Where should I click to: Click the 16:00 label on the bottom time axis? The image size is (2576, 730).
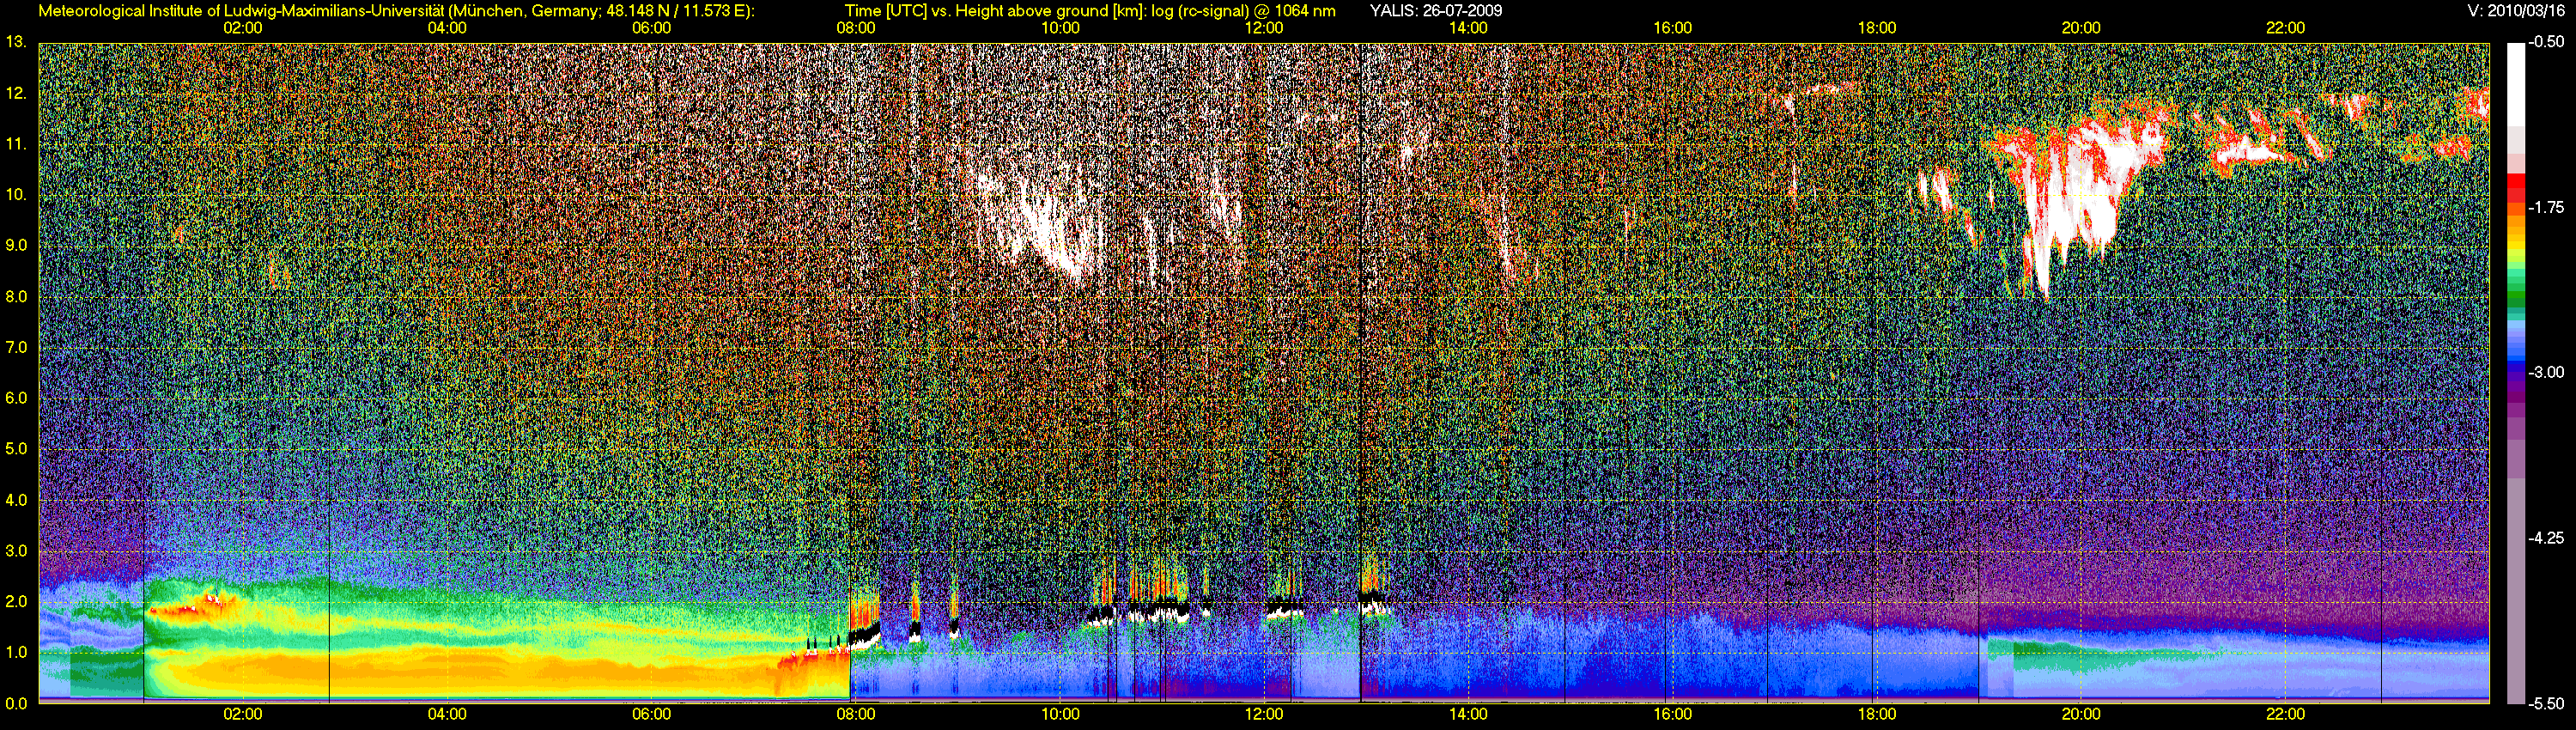tap(1673, 715)
